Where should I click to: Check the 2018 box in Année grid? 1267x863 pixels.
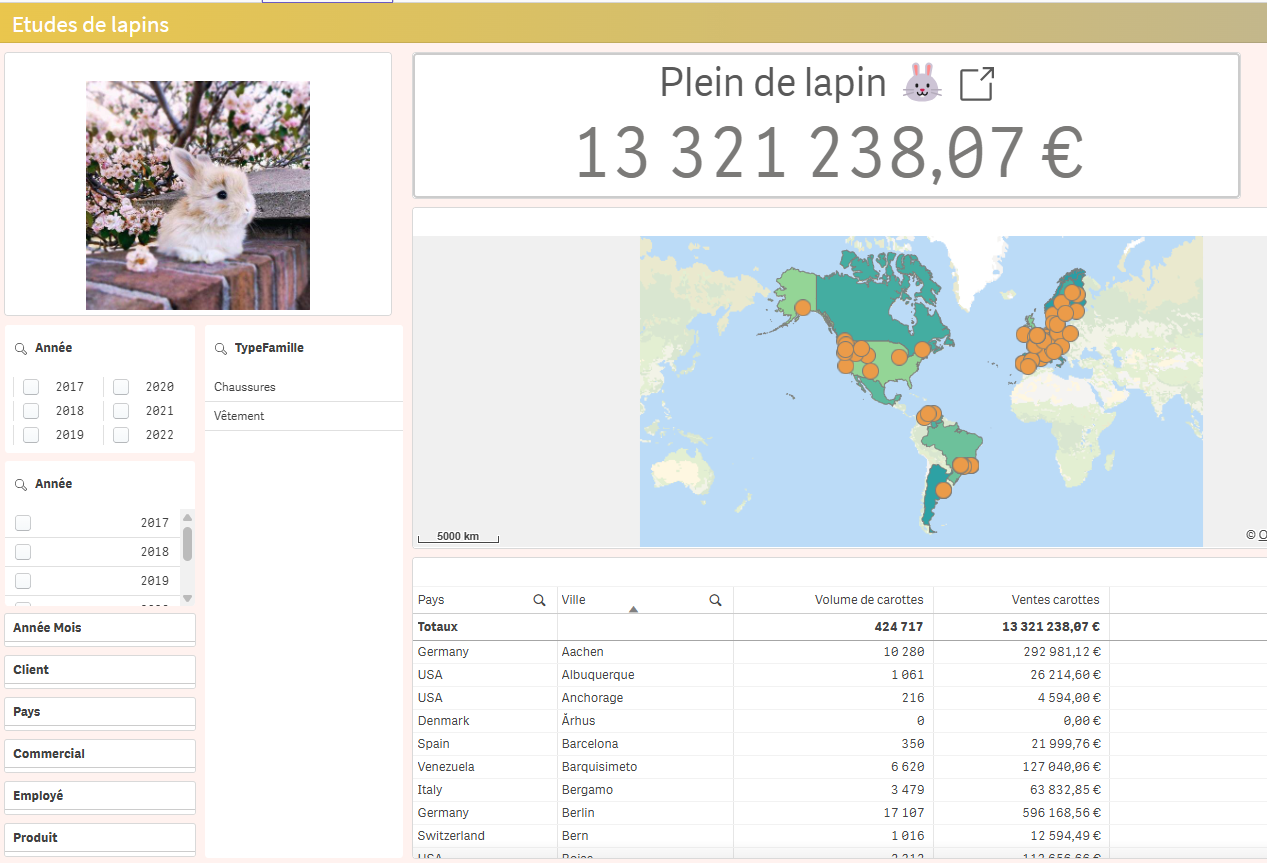point(31,411)
